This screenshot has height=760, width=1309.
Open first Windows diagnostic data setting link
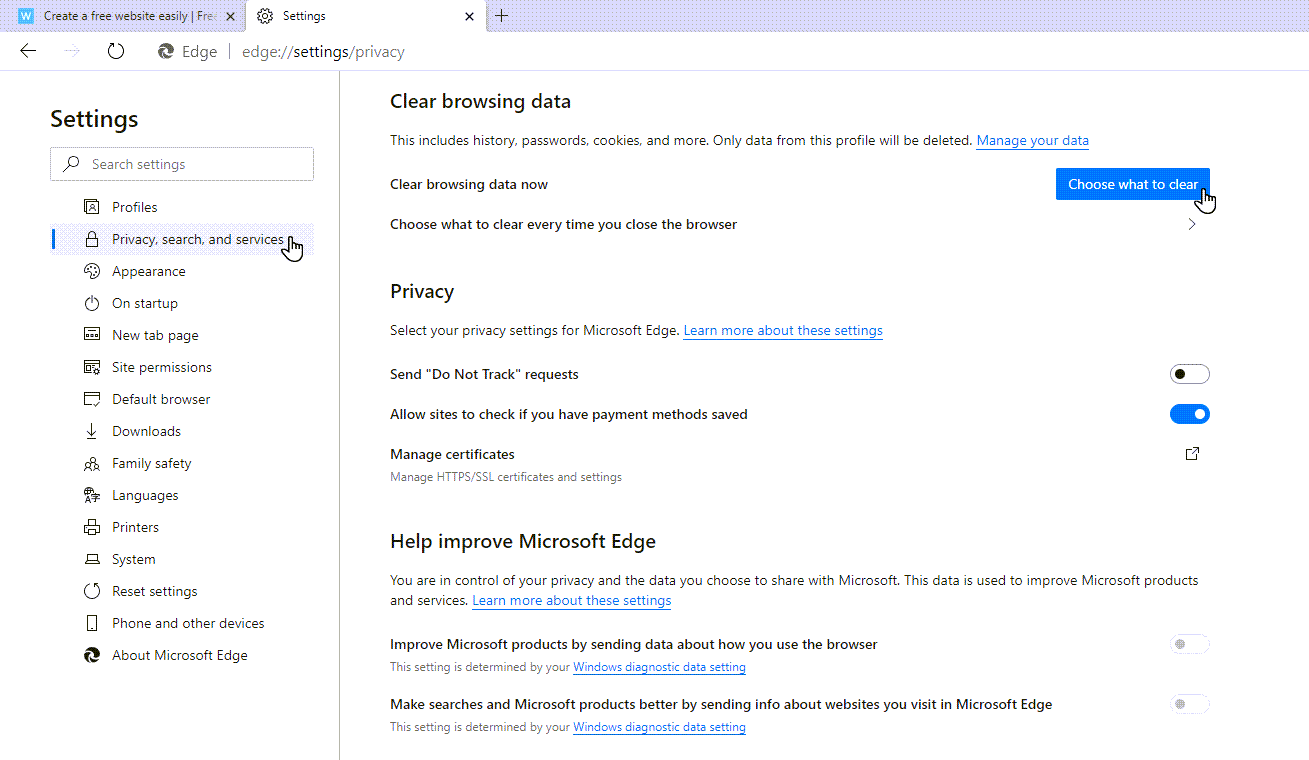660,667
